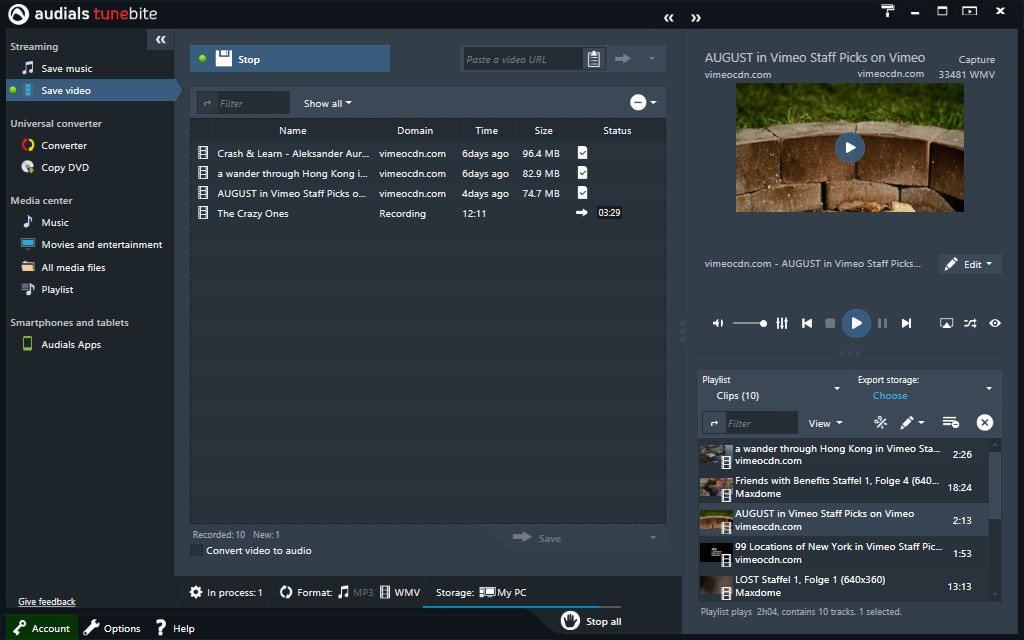Open the Show all filter dropdown

[326, 103]
